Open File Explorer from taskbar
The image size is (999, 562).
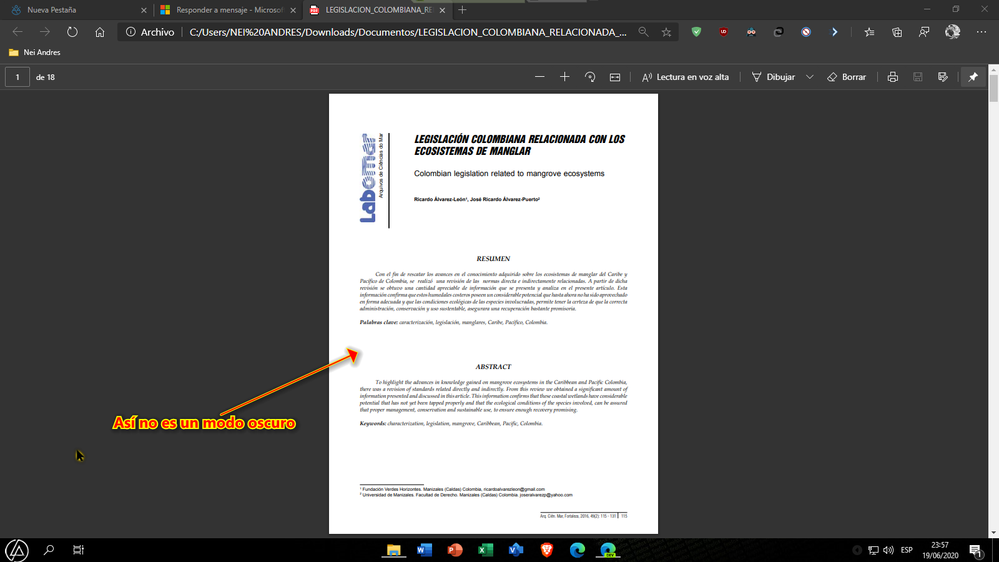point(394,550)
